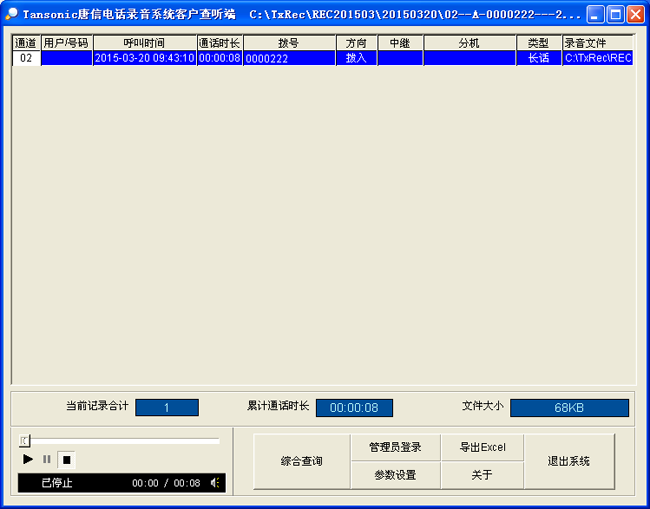Click the application icon in title bar
650x509 pixels.
click(x=12, y=14)
